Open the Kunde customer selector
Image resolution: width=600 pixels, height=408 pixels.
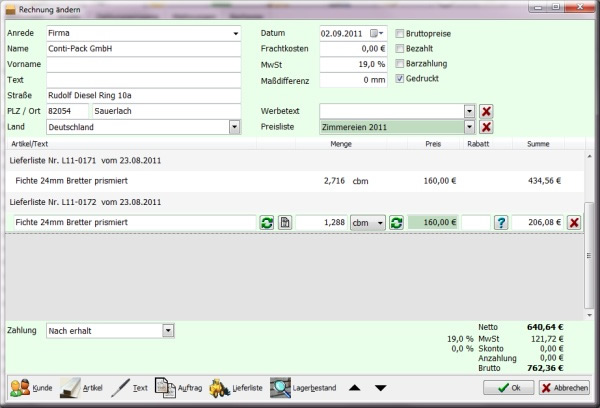click(x=31, y=388)
